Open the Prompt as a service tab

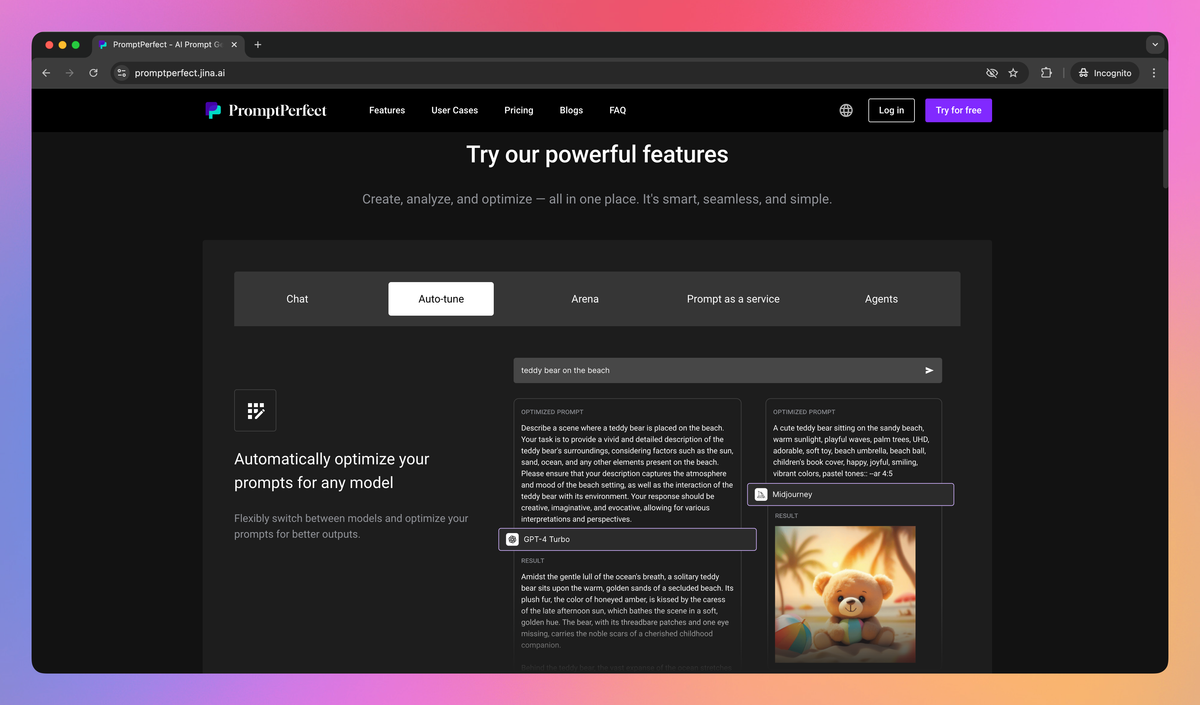pos(733,299)
